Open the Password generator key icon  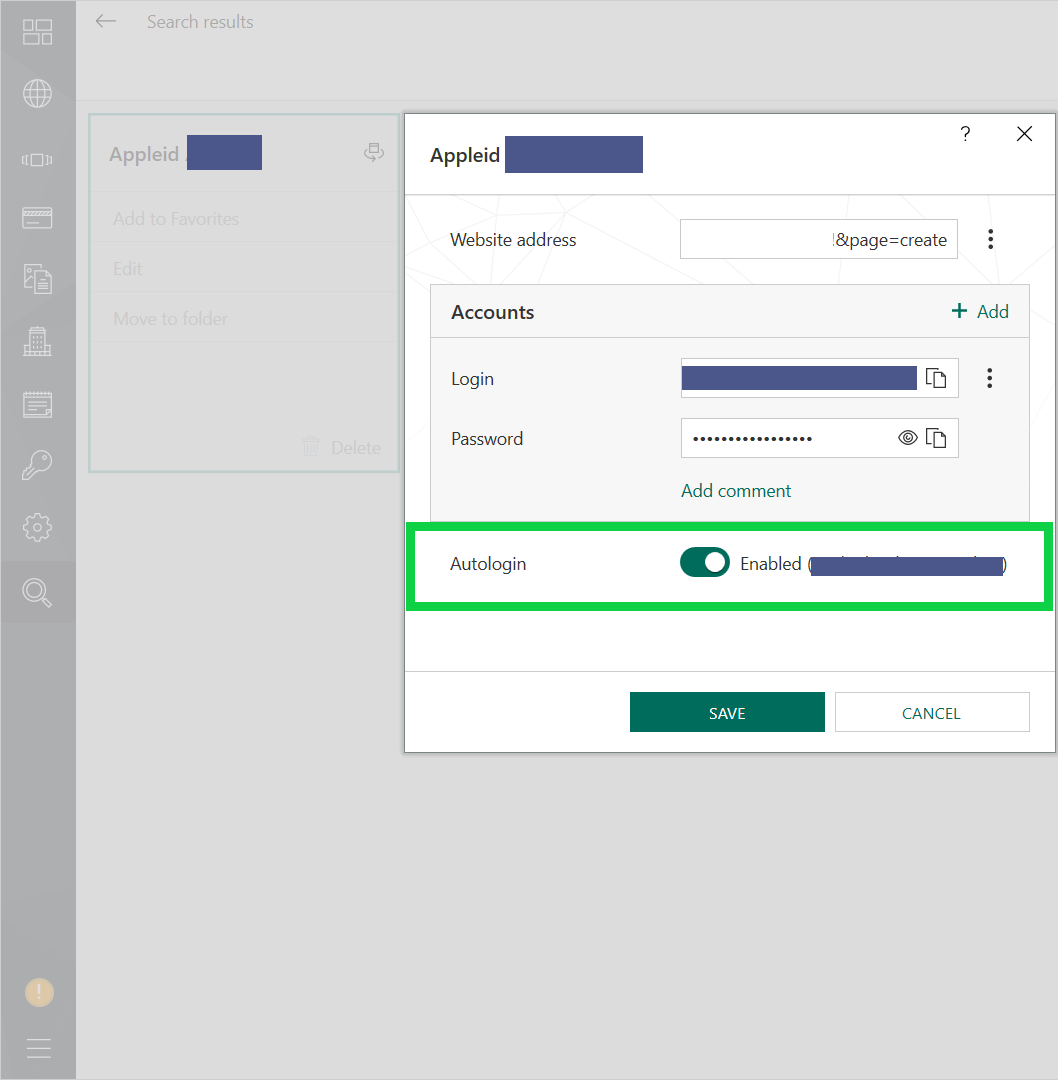[x=37, y=465]
